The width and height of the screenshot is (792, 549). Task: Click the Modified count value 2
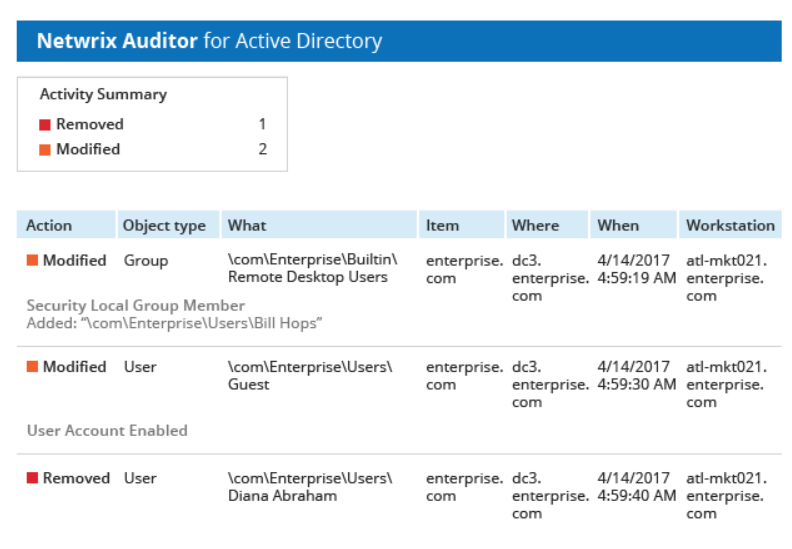(263, 149)
